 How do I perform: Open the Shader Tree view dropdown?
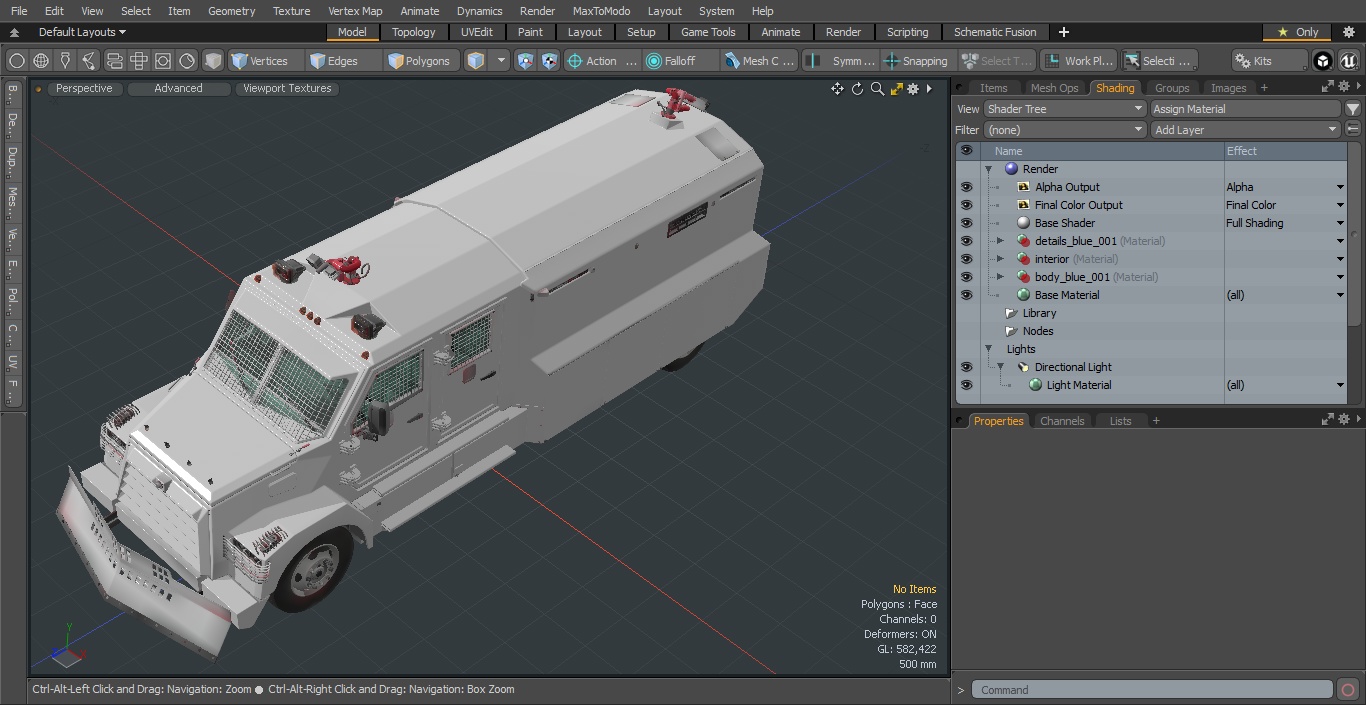[1064, 109]
